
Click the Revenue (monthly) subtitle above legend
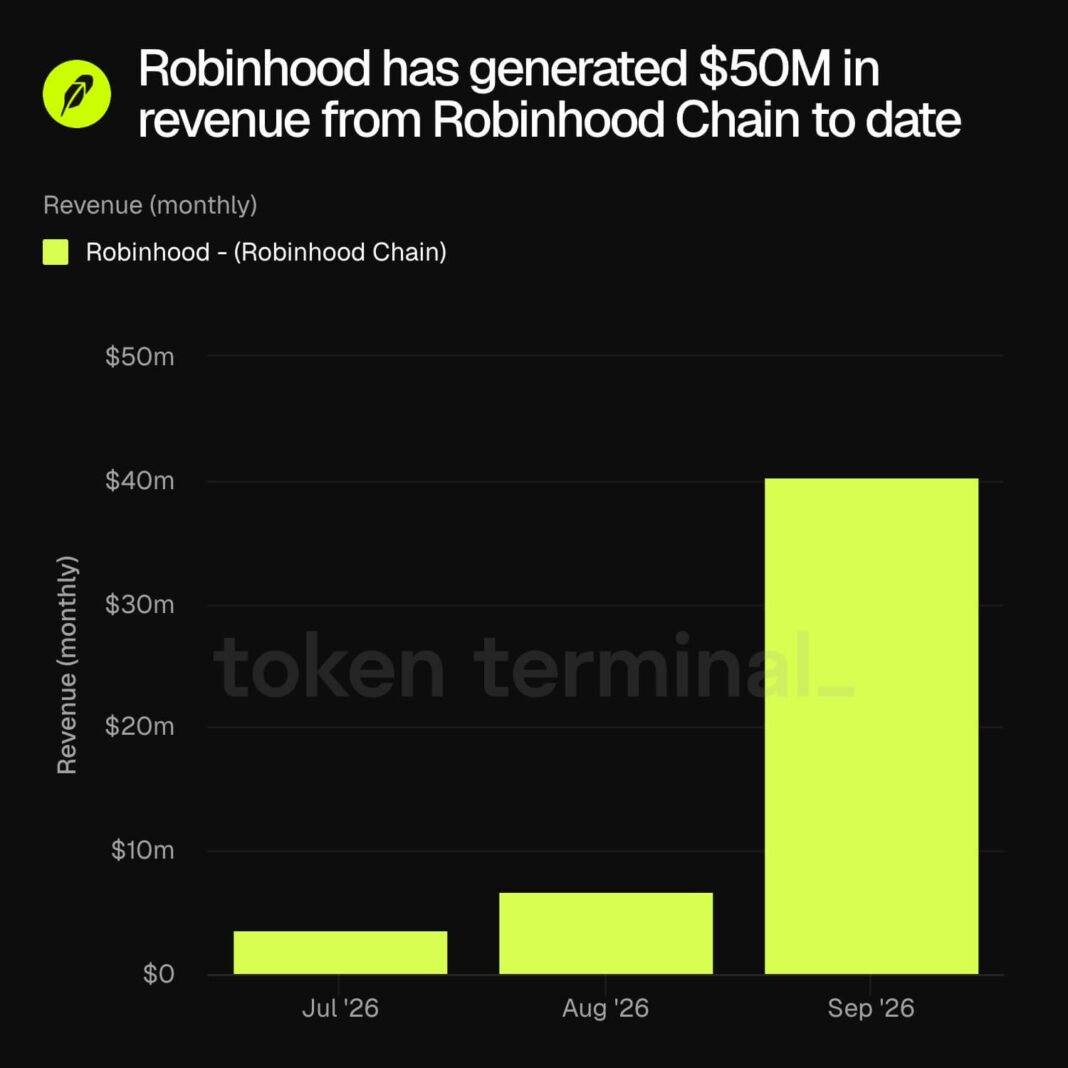150,205
